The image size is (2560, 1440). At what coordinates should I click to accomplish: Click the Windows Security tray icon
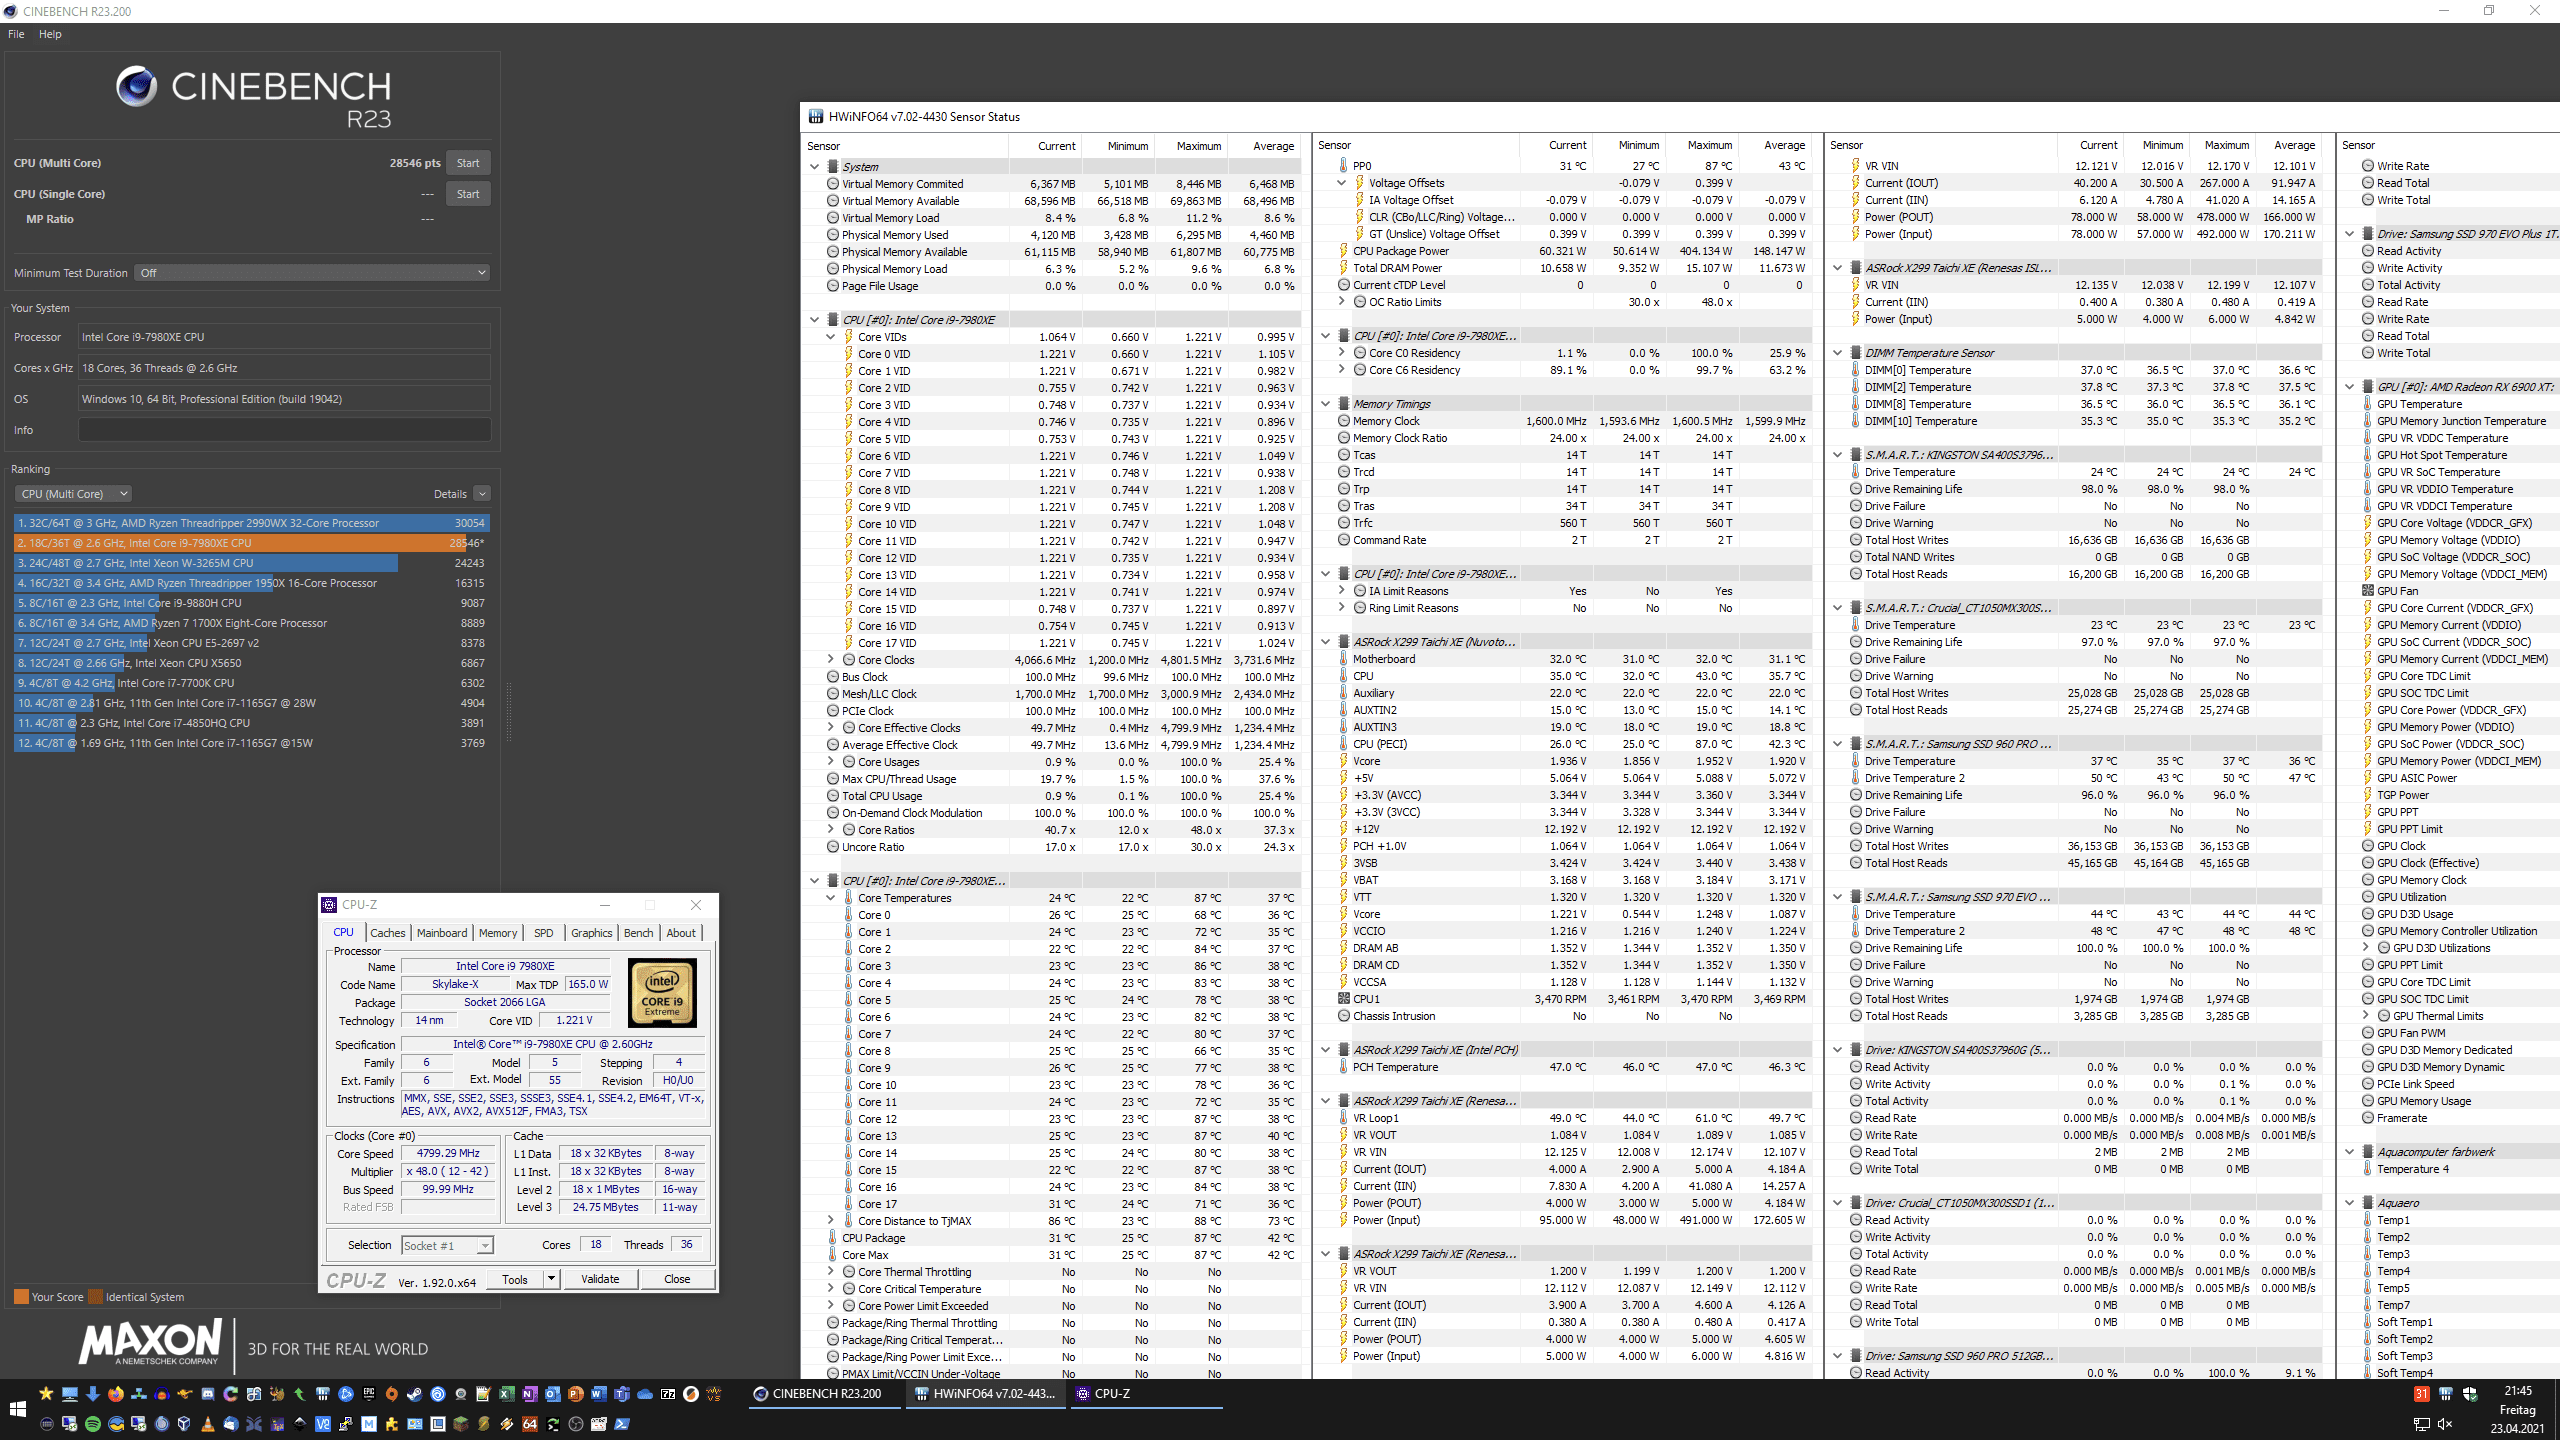click(x=2470, y=1394)
